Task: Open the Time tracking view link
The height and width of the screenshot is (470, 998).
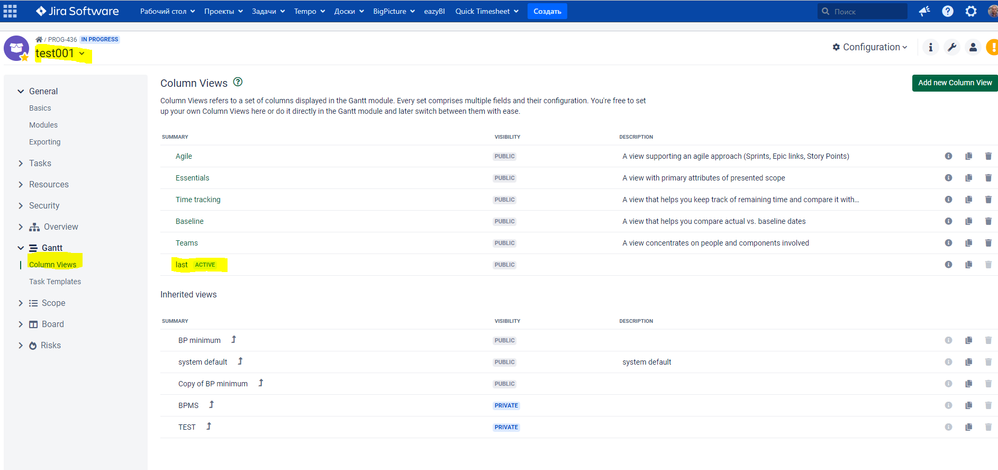Action: point(198,199)
